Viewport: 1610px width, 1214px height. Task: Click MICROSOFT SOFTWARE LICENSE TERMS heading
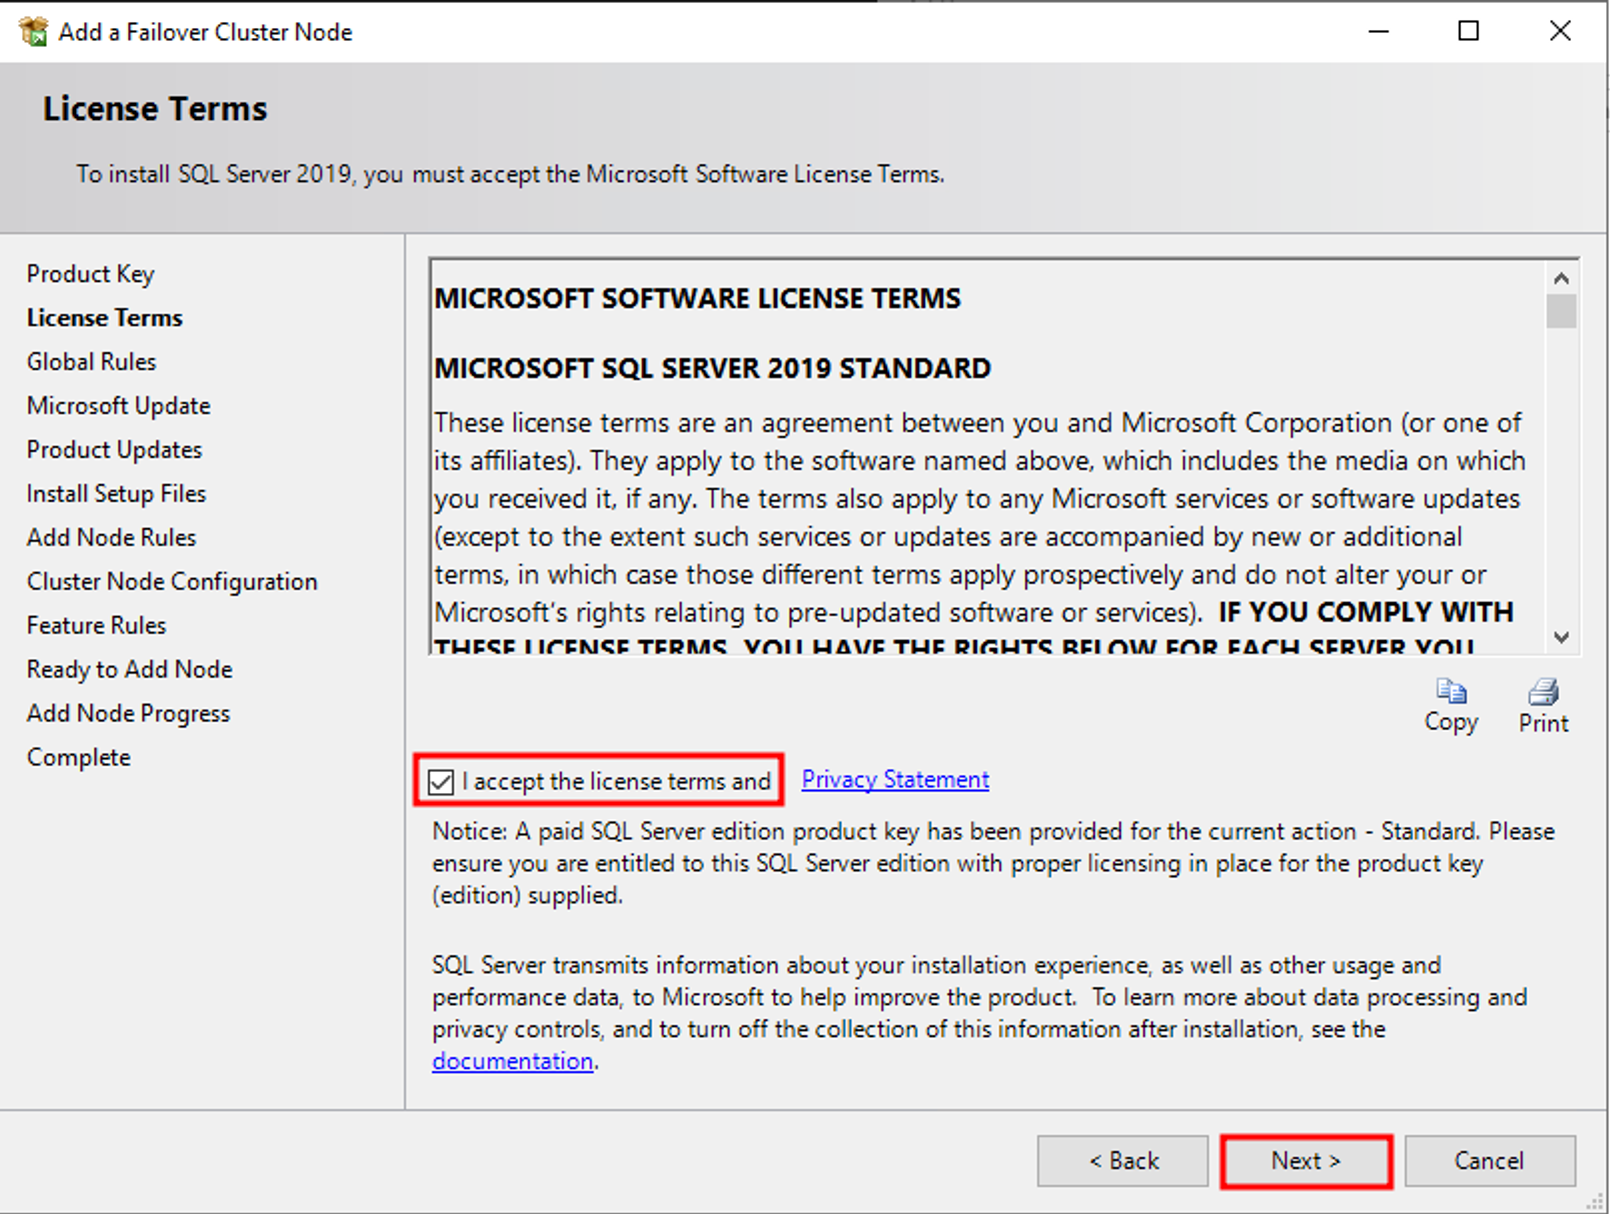[697, 299]
